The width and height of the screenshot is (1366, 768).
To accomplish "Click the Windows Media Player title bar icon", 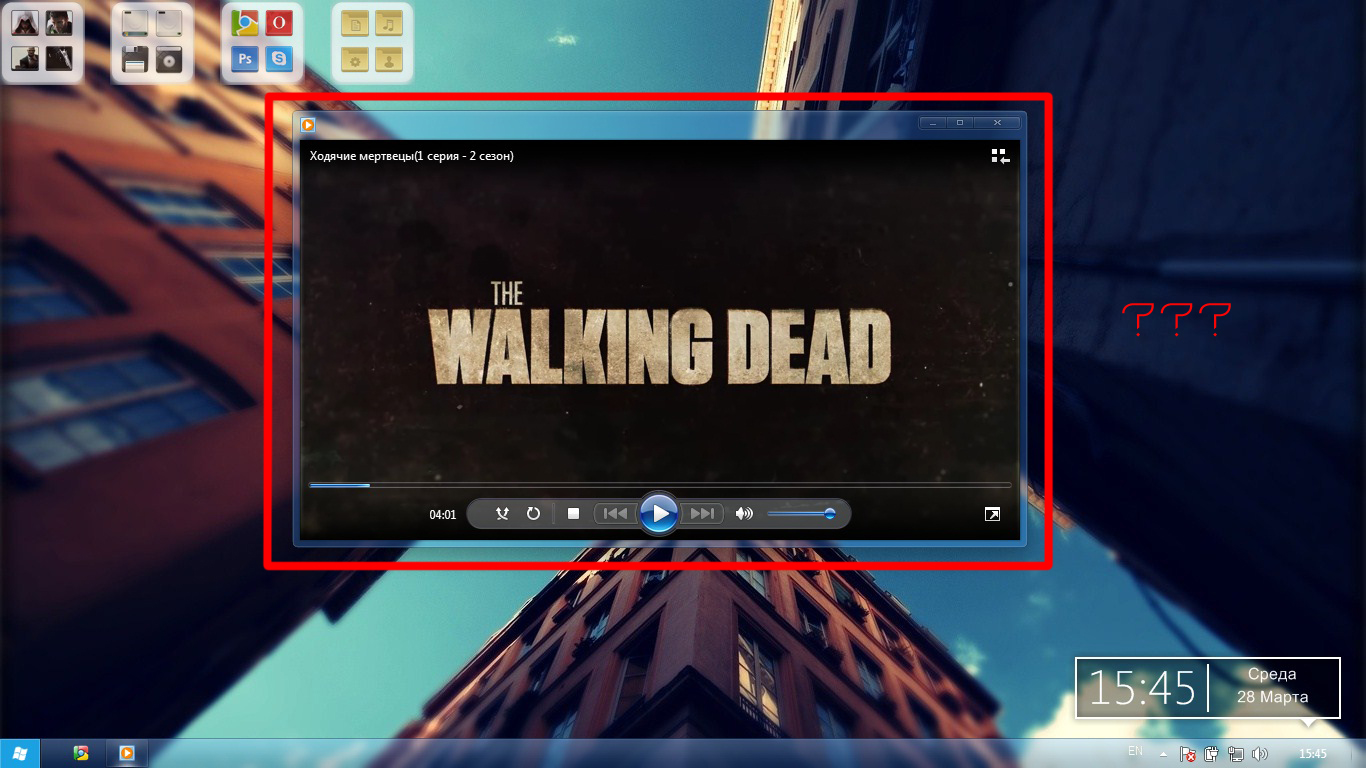I will [308, 125].
